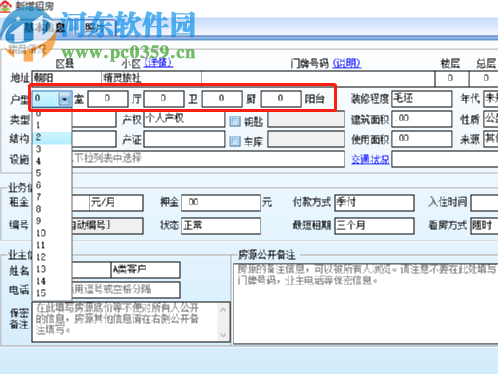The image size is (498, 374).
Task: Switch to the 照片 tab
Action: click(x=96, y=28)
